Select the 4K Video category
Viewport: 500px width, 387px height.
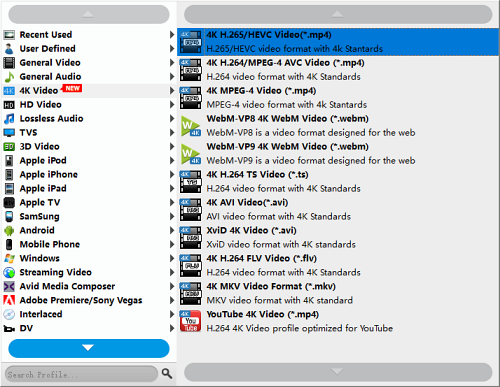tap(89, 91)
